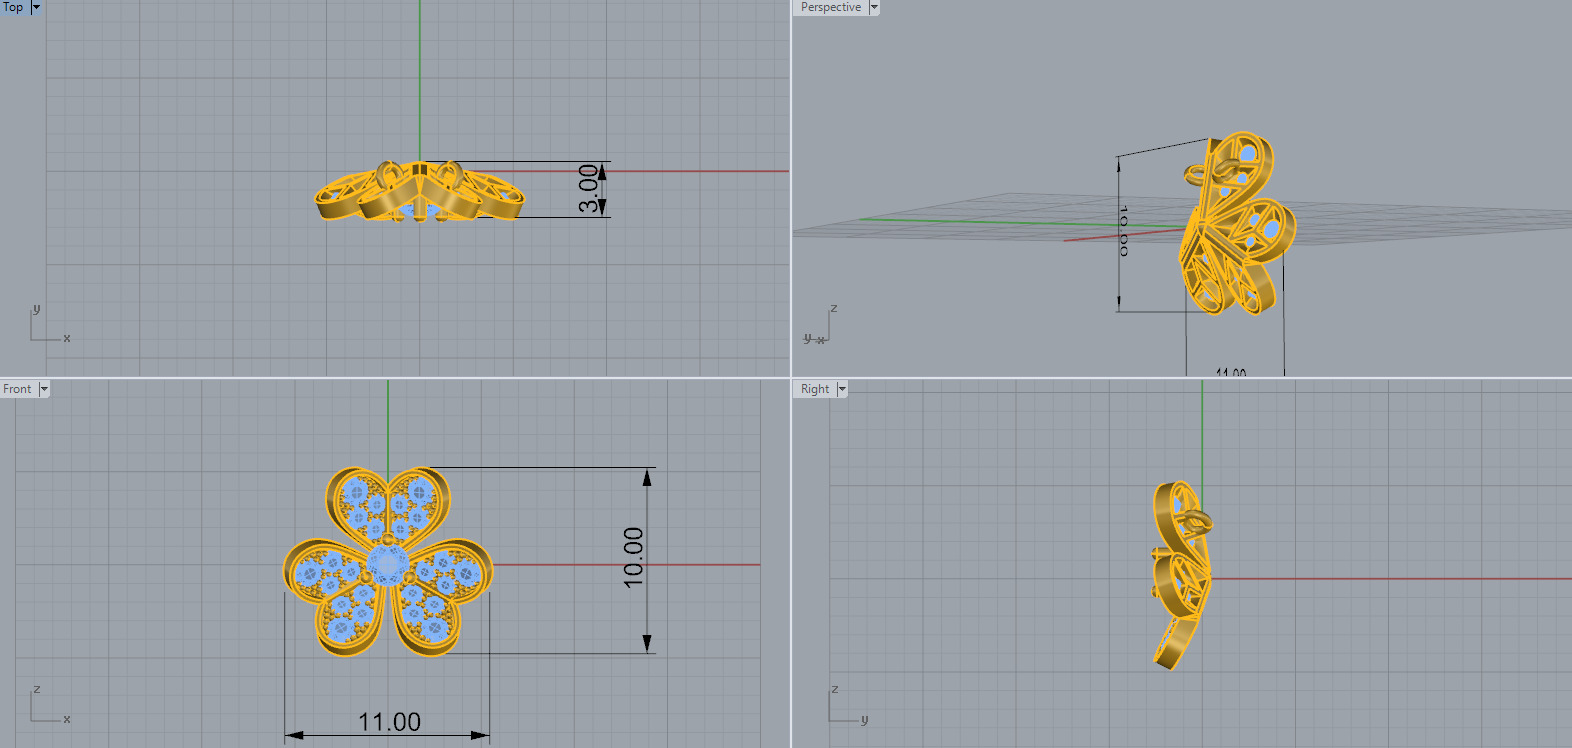The width and height of the screenshot is (1572, 748).
Task: Select the Right viewport title label
Action: [x=815, y=389]
